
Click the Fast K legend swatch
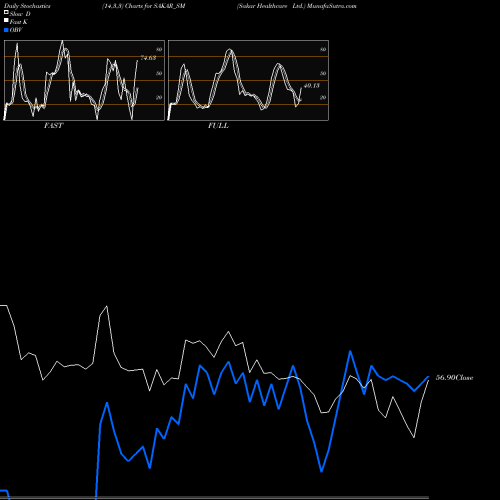coord(6,21)
